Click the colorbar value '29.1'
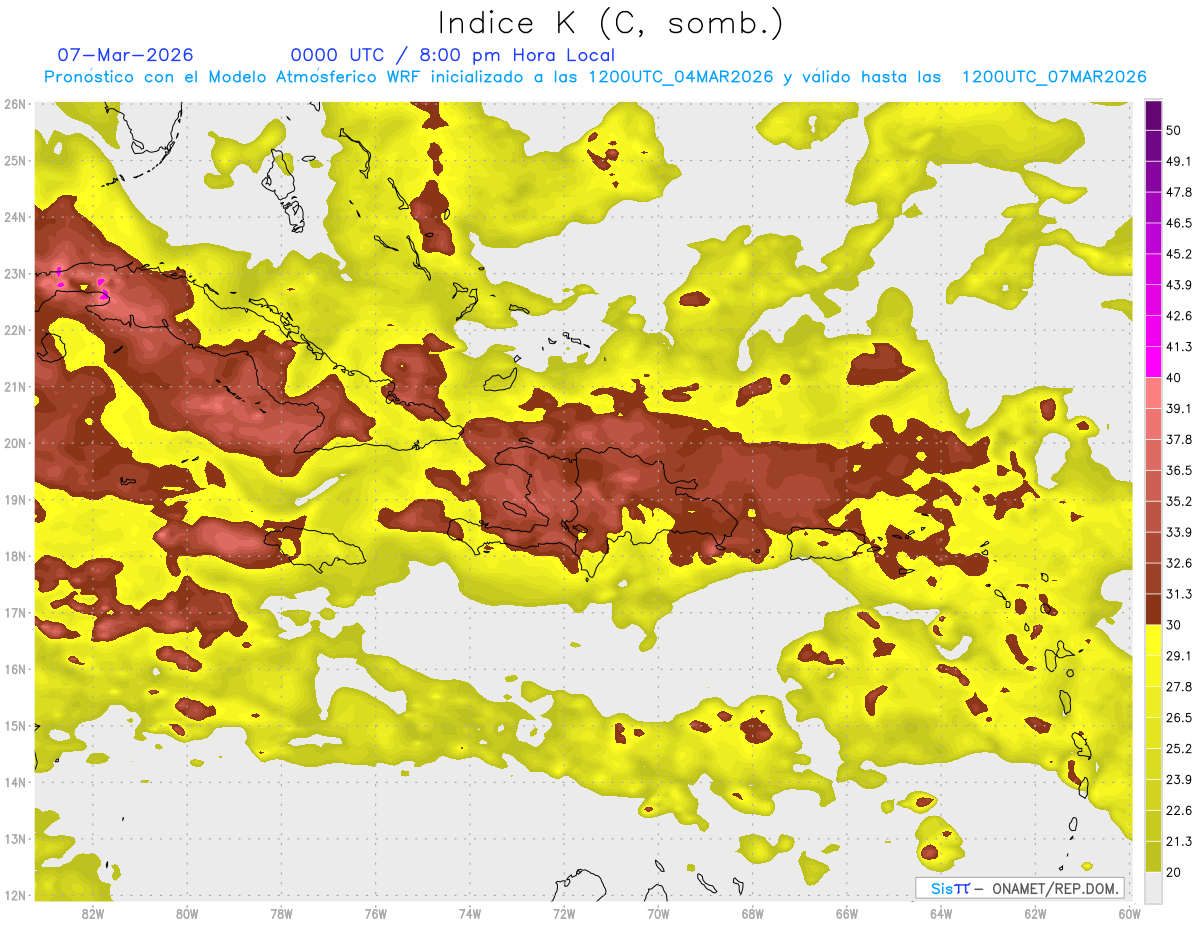1200x927 pixels. 1178,656
